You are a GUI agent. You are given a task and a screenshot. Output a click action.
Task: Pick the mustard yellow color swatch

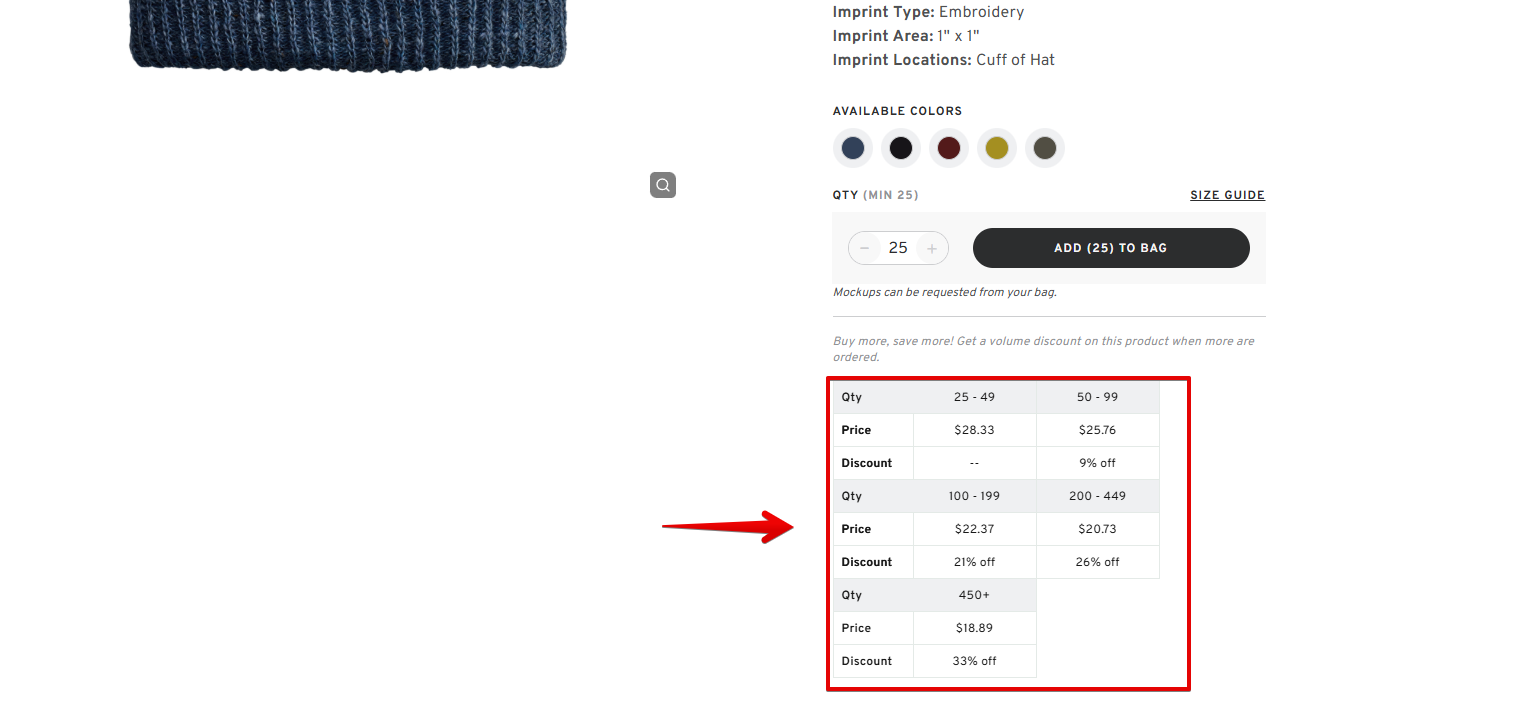pos(997,148)
